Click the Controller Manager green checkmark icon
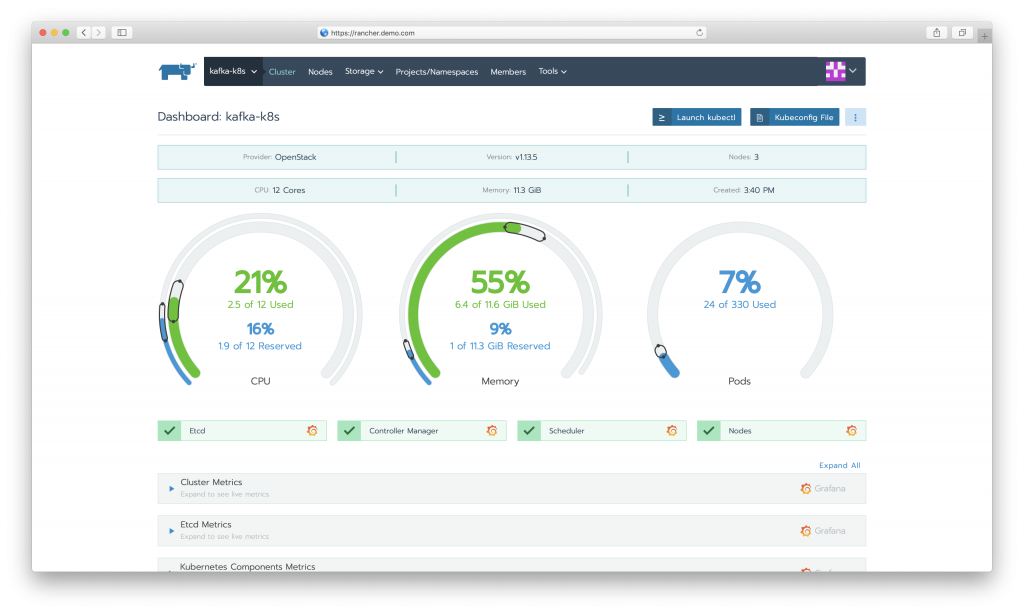 pyautogui.click(x=349, y=430)
